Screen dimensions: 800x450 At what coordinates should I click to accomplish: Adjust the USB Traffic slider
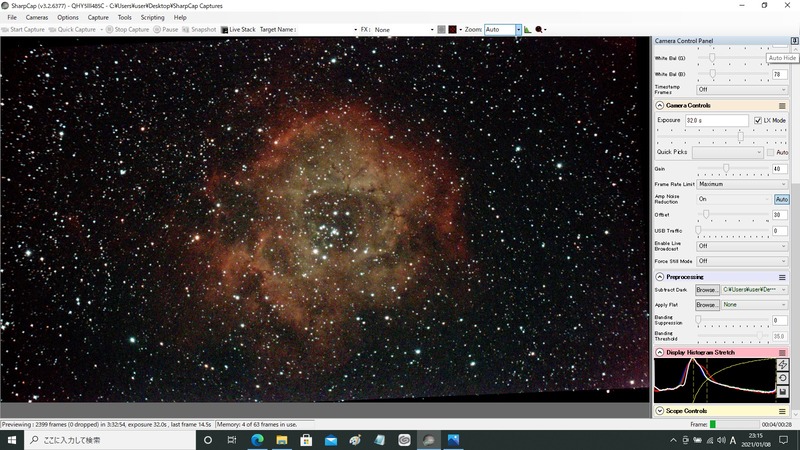tap(698, 231)
